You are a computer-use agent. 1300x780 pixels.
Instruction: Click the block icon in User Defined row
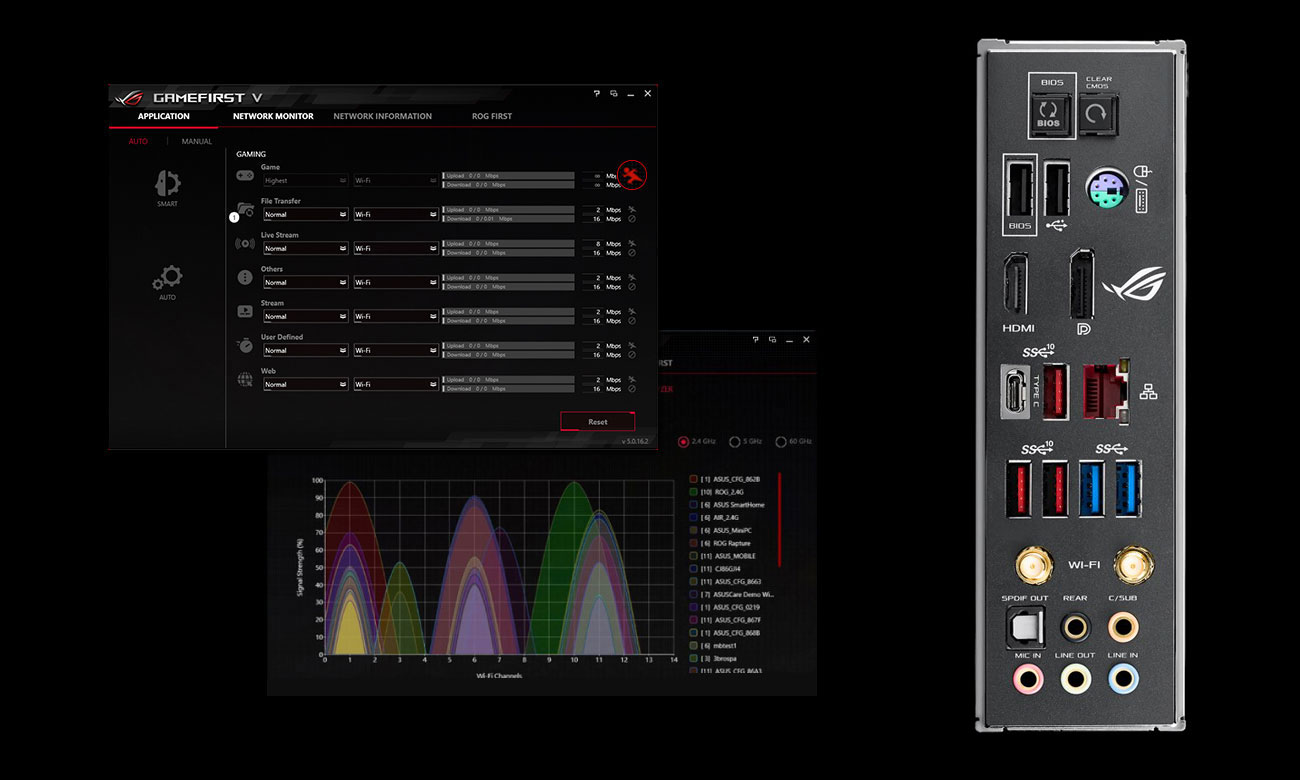(632, 355)
